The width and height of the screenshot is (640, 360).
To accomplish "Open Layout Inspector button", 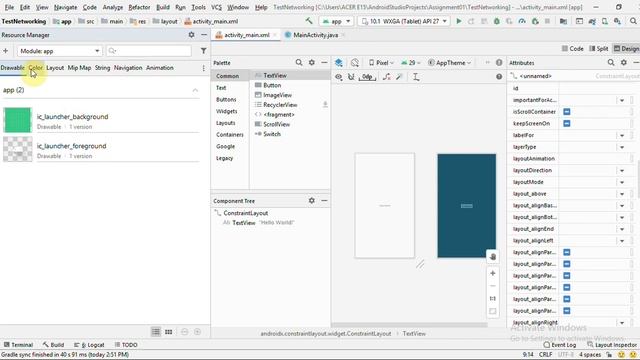I will pyautogui.click(x=612, y=345).
